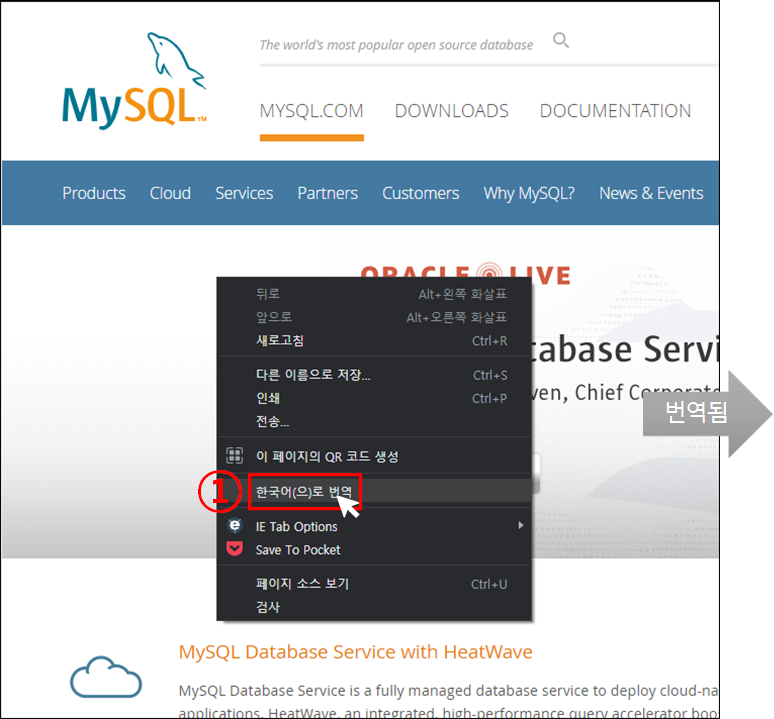This screenshot has width=774, height=719.
Task: Expand the IE Tab Options submenu arrow
Action: (521, 526)
